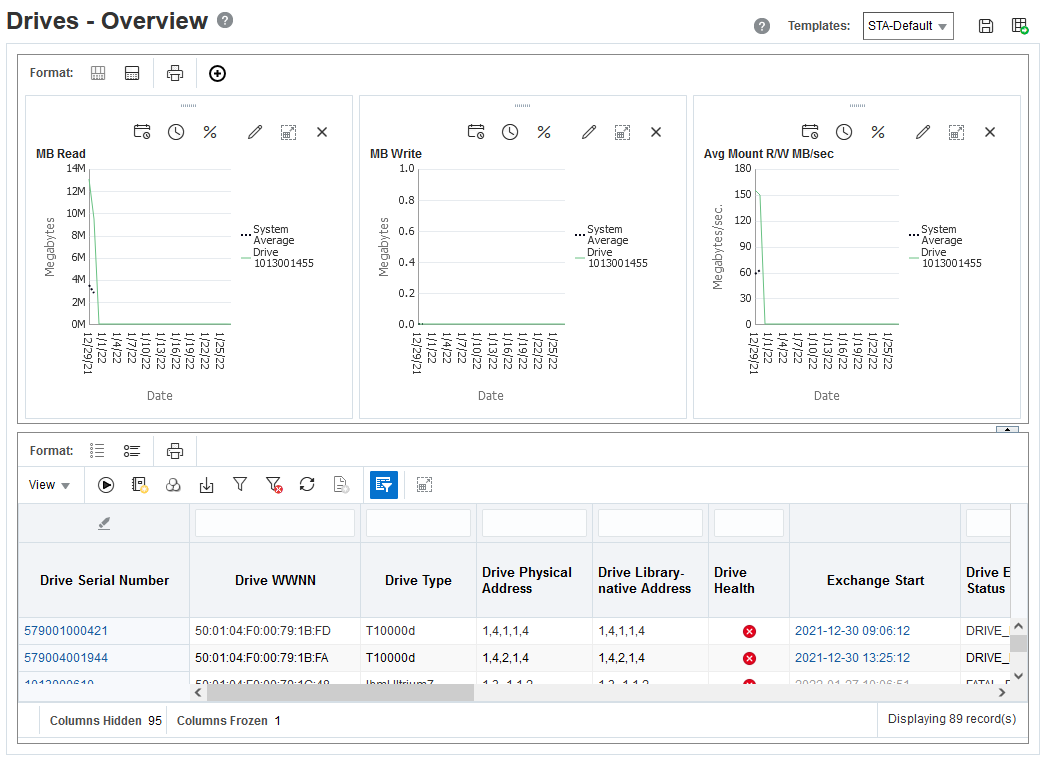Switch graphs to wide format
The image size is (1043, 759).
coord(132,73)
